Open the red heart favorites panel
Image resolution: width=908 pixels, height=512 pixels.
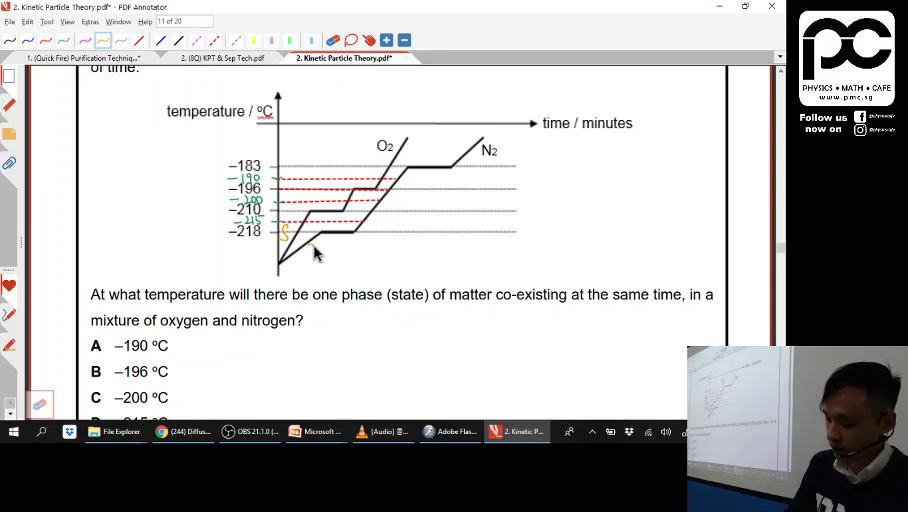point(9,286)
